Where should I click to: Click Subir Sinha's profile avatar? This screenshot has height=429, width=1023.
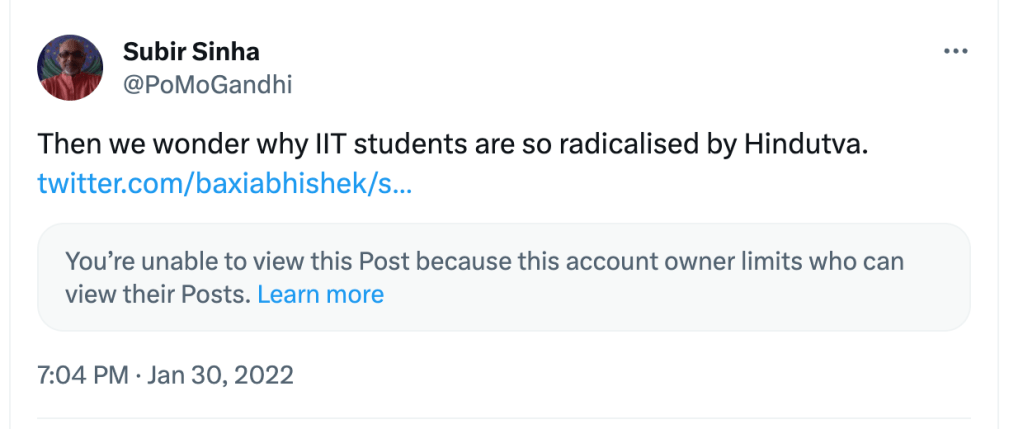[x=69, y=67]
